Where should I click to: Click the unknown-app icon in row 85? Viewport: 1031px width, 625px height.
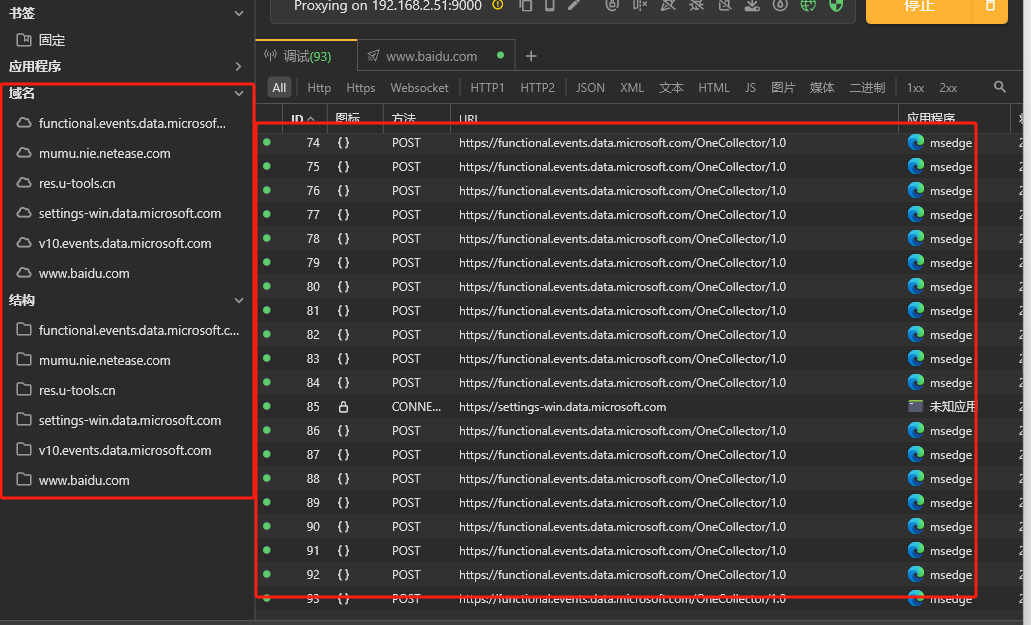pos(916,406)
